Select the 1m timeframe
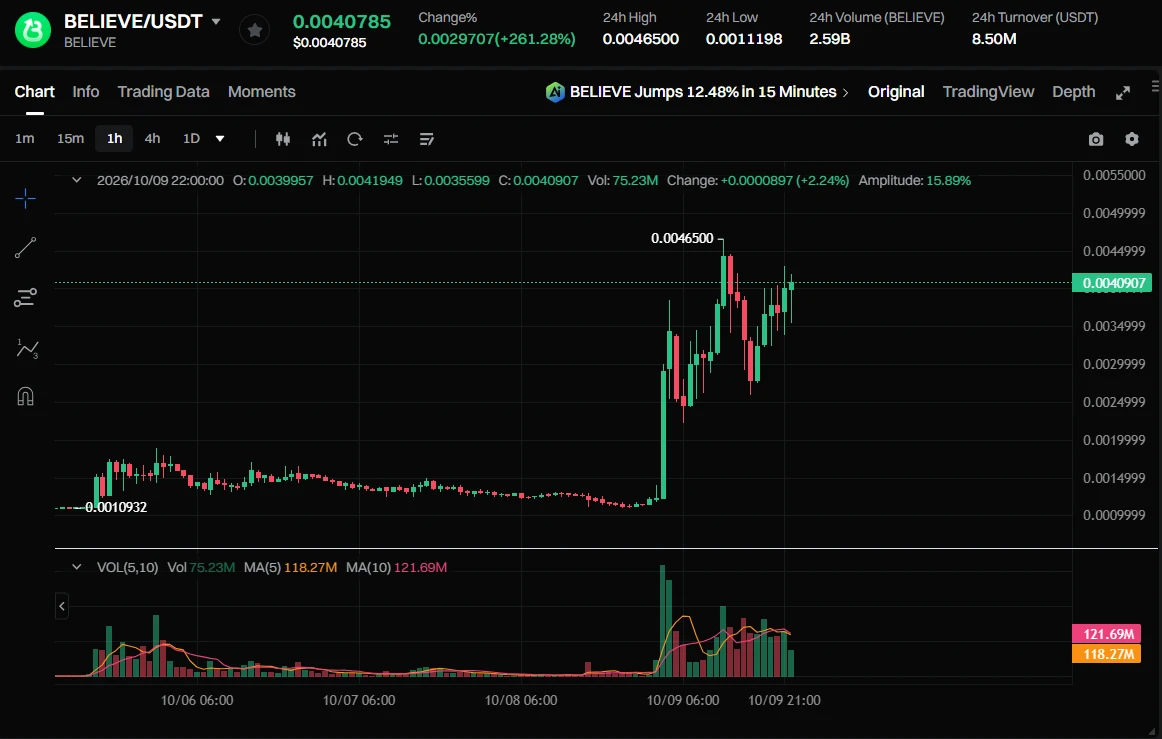The image size is (1162, 739). pos(24,139)
